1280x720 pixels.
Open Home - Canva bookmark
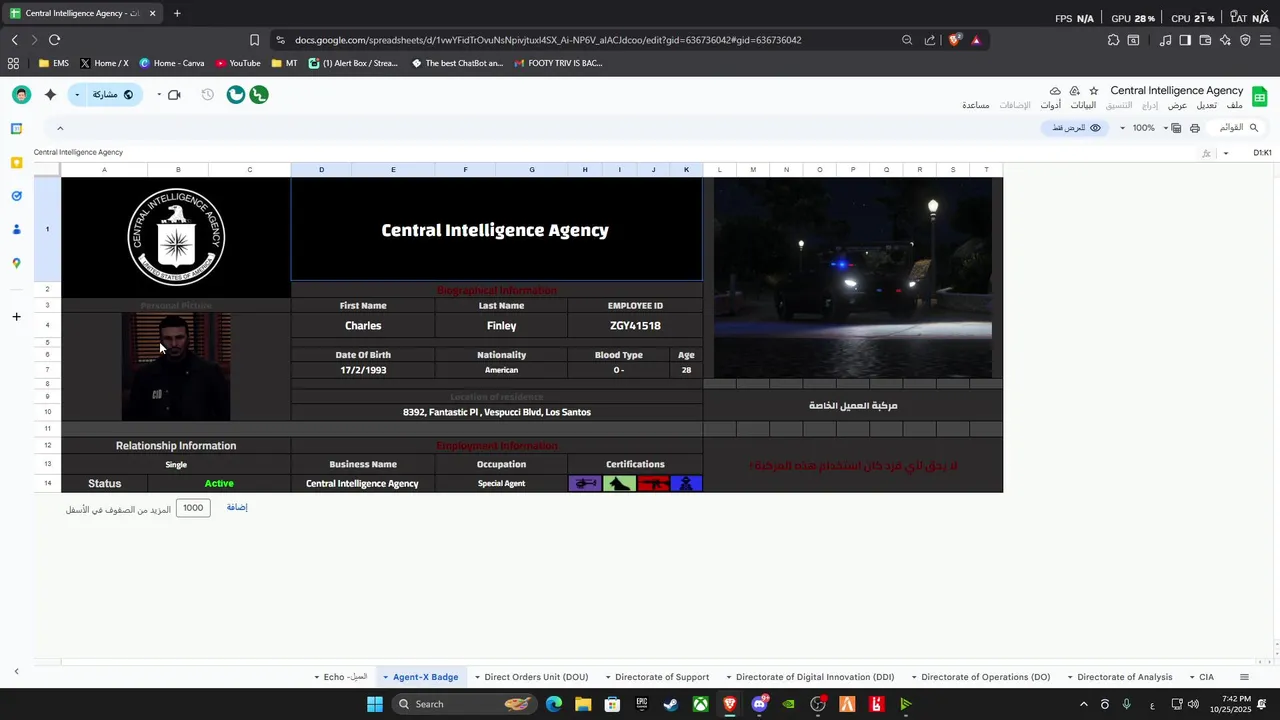(172, 63)
